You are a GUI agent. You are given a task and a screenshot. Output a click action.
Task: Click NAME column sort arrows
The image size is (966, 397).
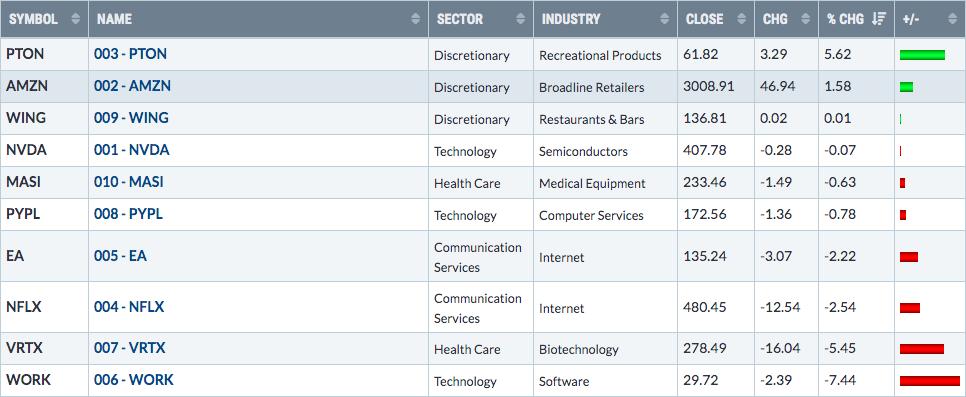tap(415, 19)
